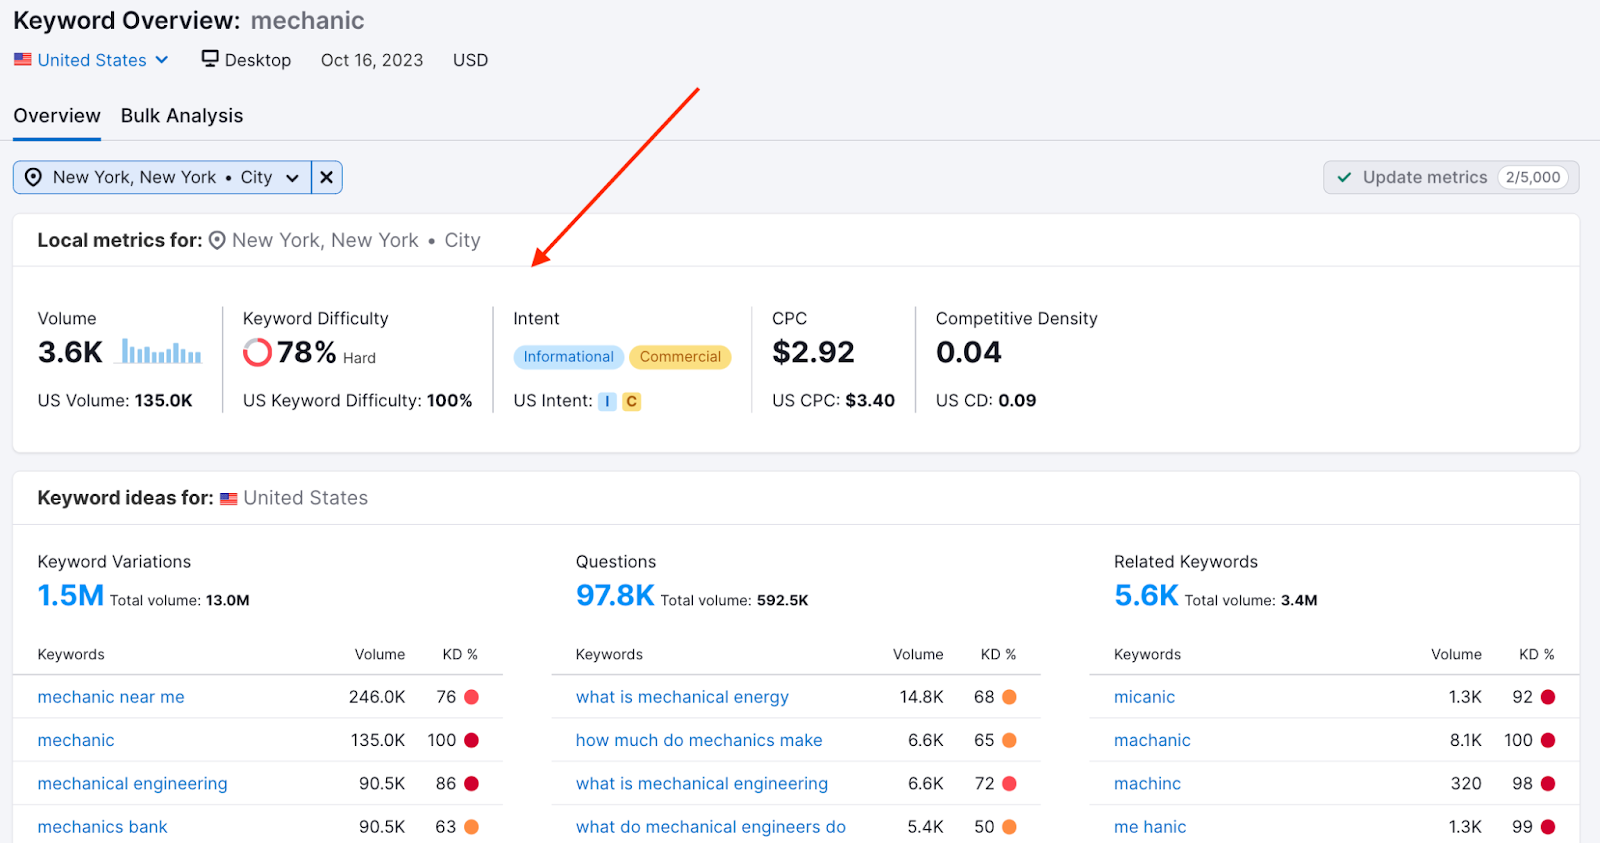Click the location pin in city filter
1600x843 pixels.
pos(33,177)
